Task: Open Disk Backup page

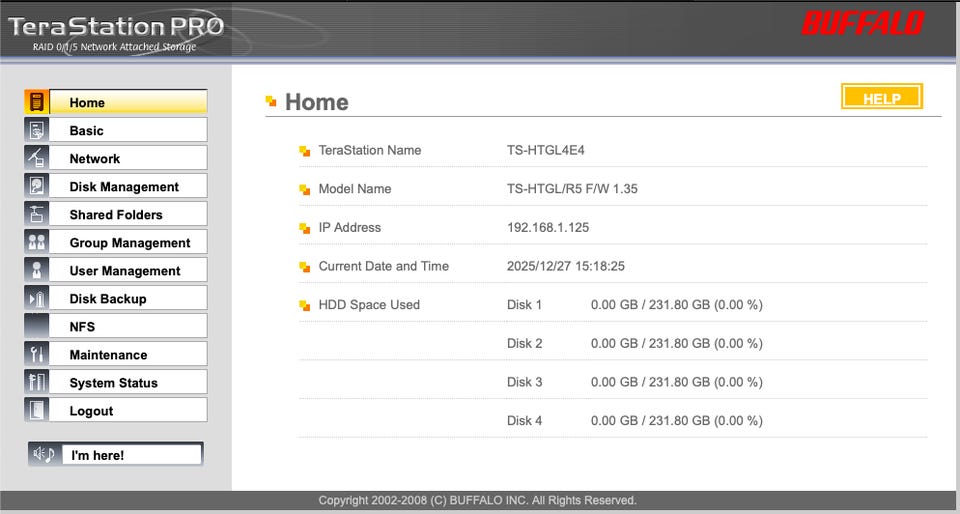Action: coord(128,299)
